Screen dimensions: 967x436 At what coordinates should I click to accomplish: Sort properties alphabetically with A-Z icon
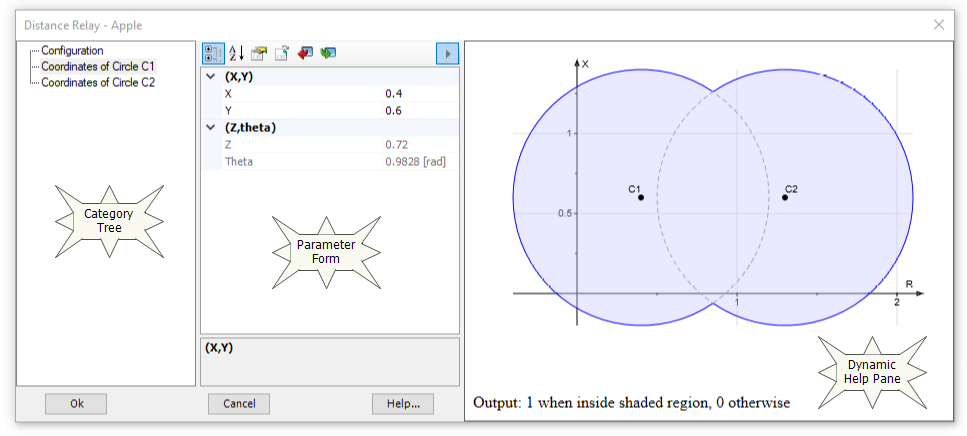pyautogui.click(x=237, y=53)
